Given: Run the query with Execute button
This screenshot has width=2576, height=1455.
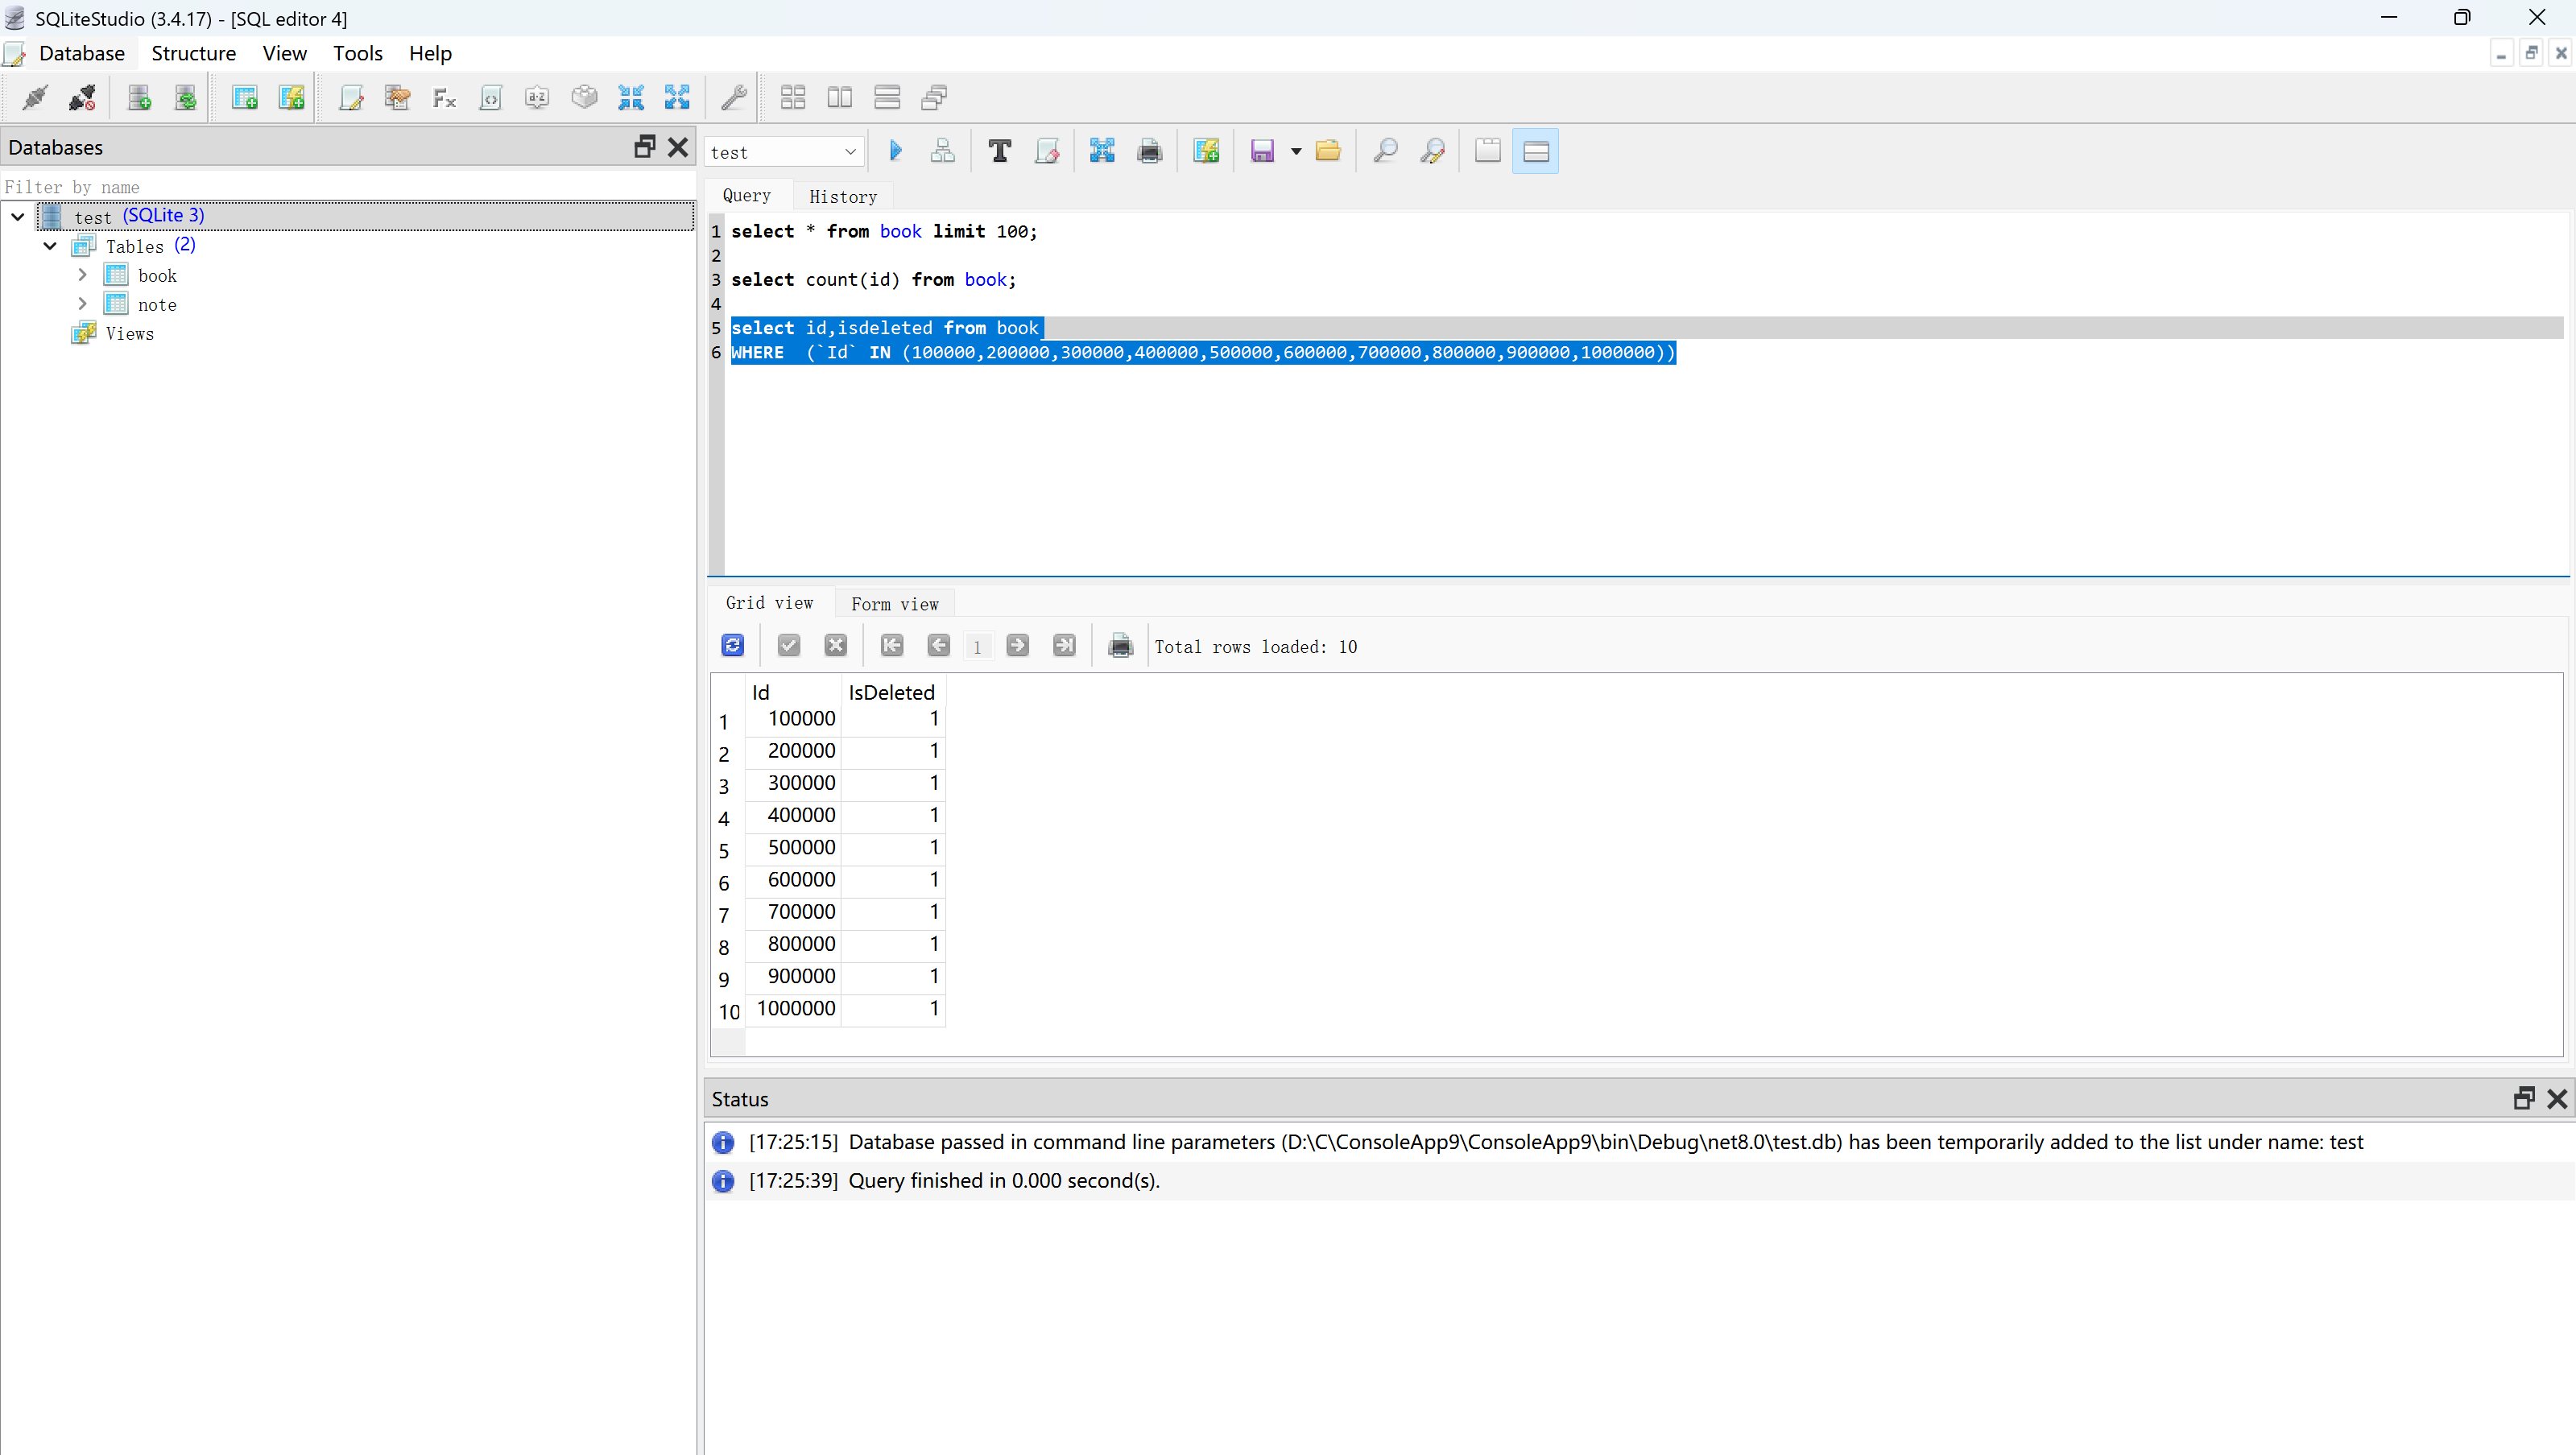Looking at the screenshot, I should tap(896, 151).
